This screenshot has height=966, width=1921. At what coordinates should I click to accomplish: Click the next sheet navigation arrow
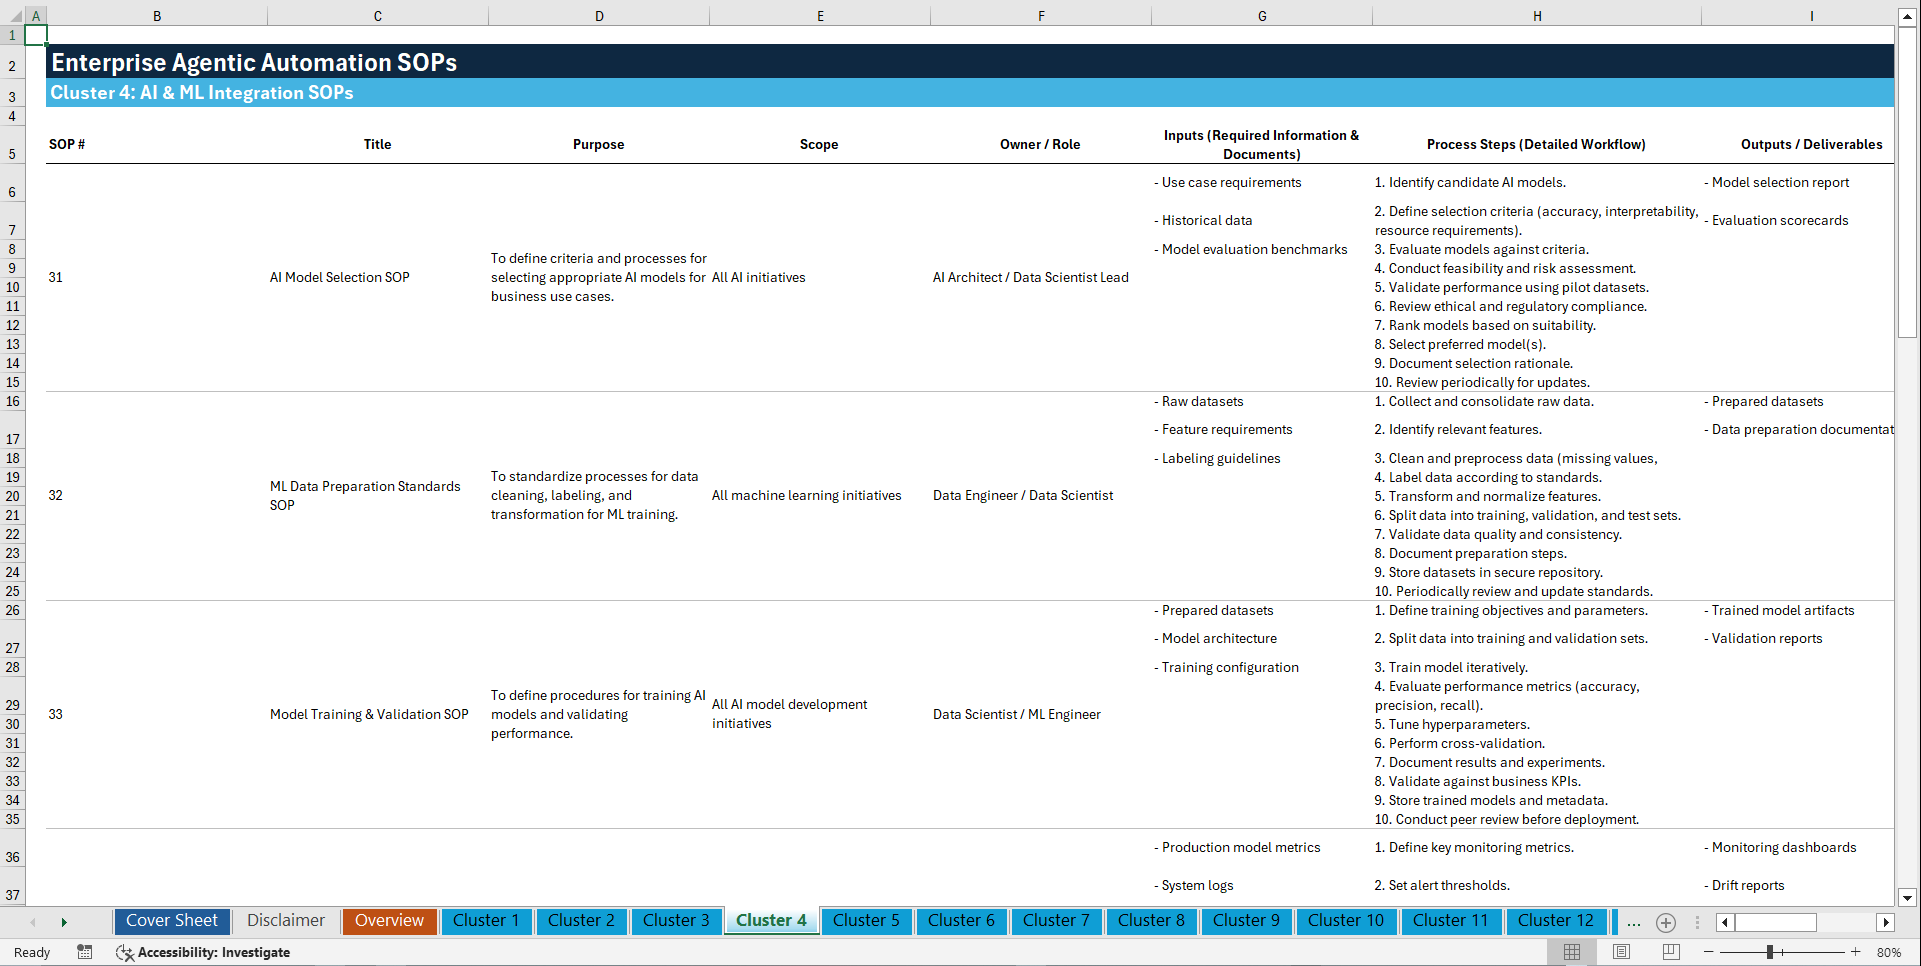click(64, 921)
